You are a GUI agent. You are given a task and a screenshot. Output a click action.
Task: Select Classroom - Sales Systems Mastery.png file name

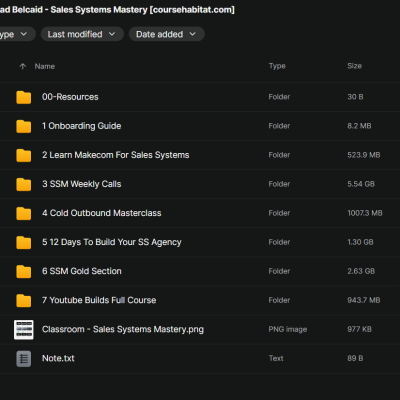123,329
